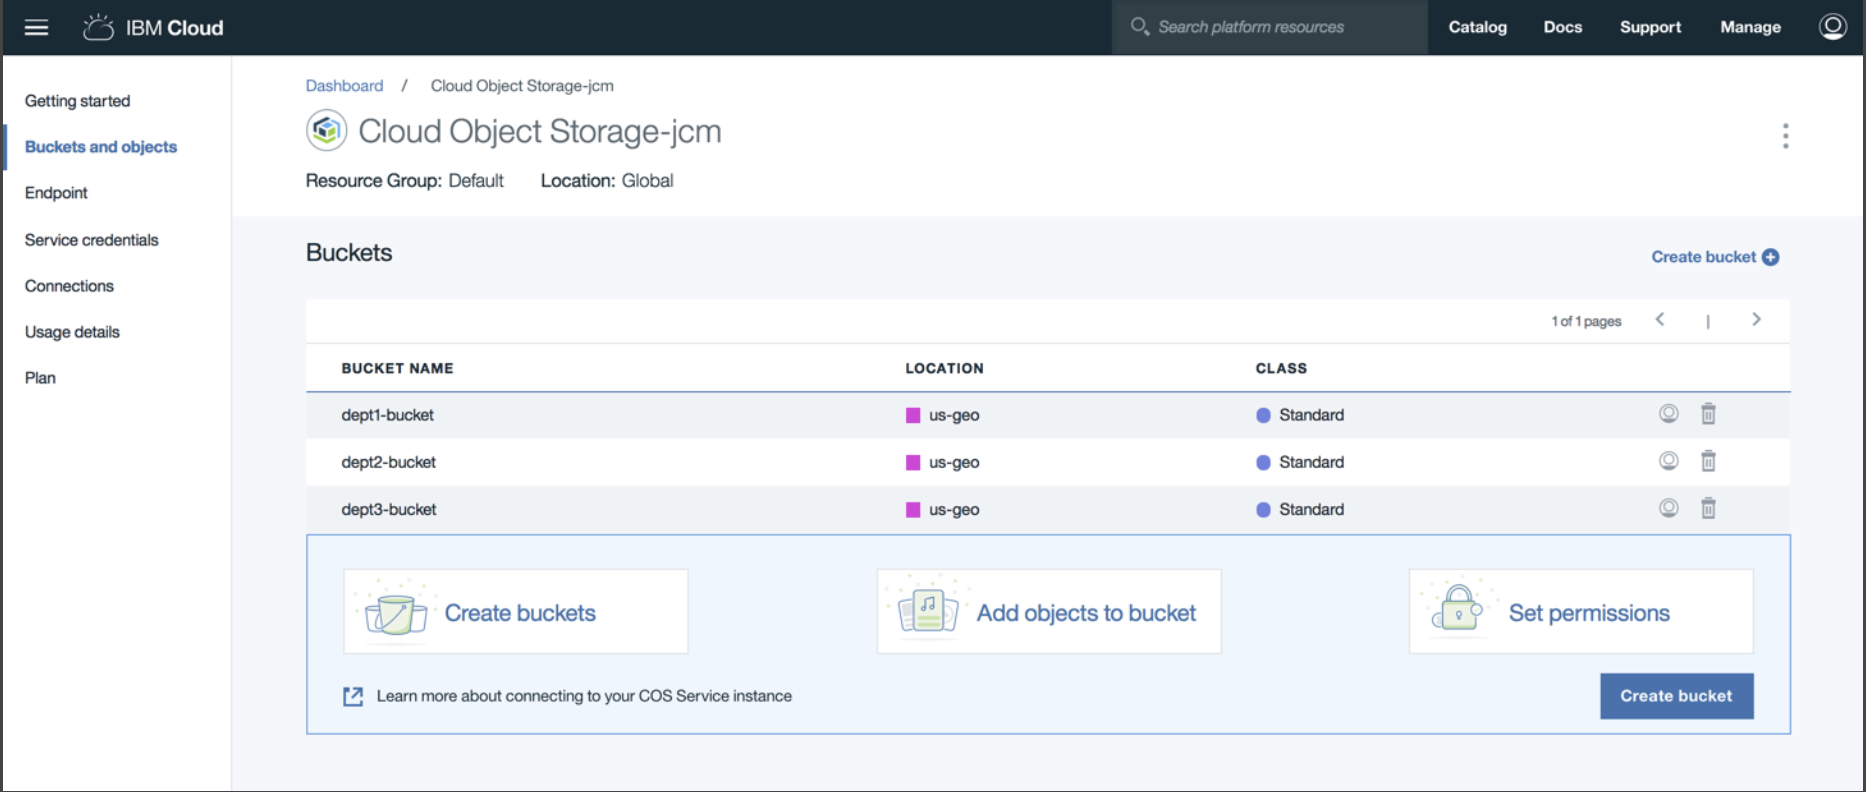Click the LOCATION column header

944,368
